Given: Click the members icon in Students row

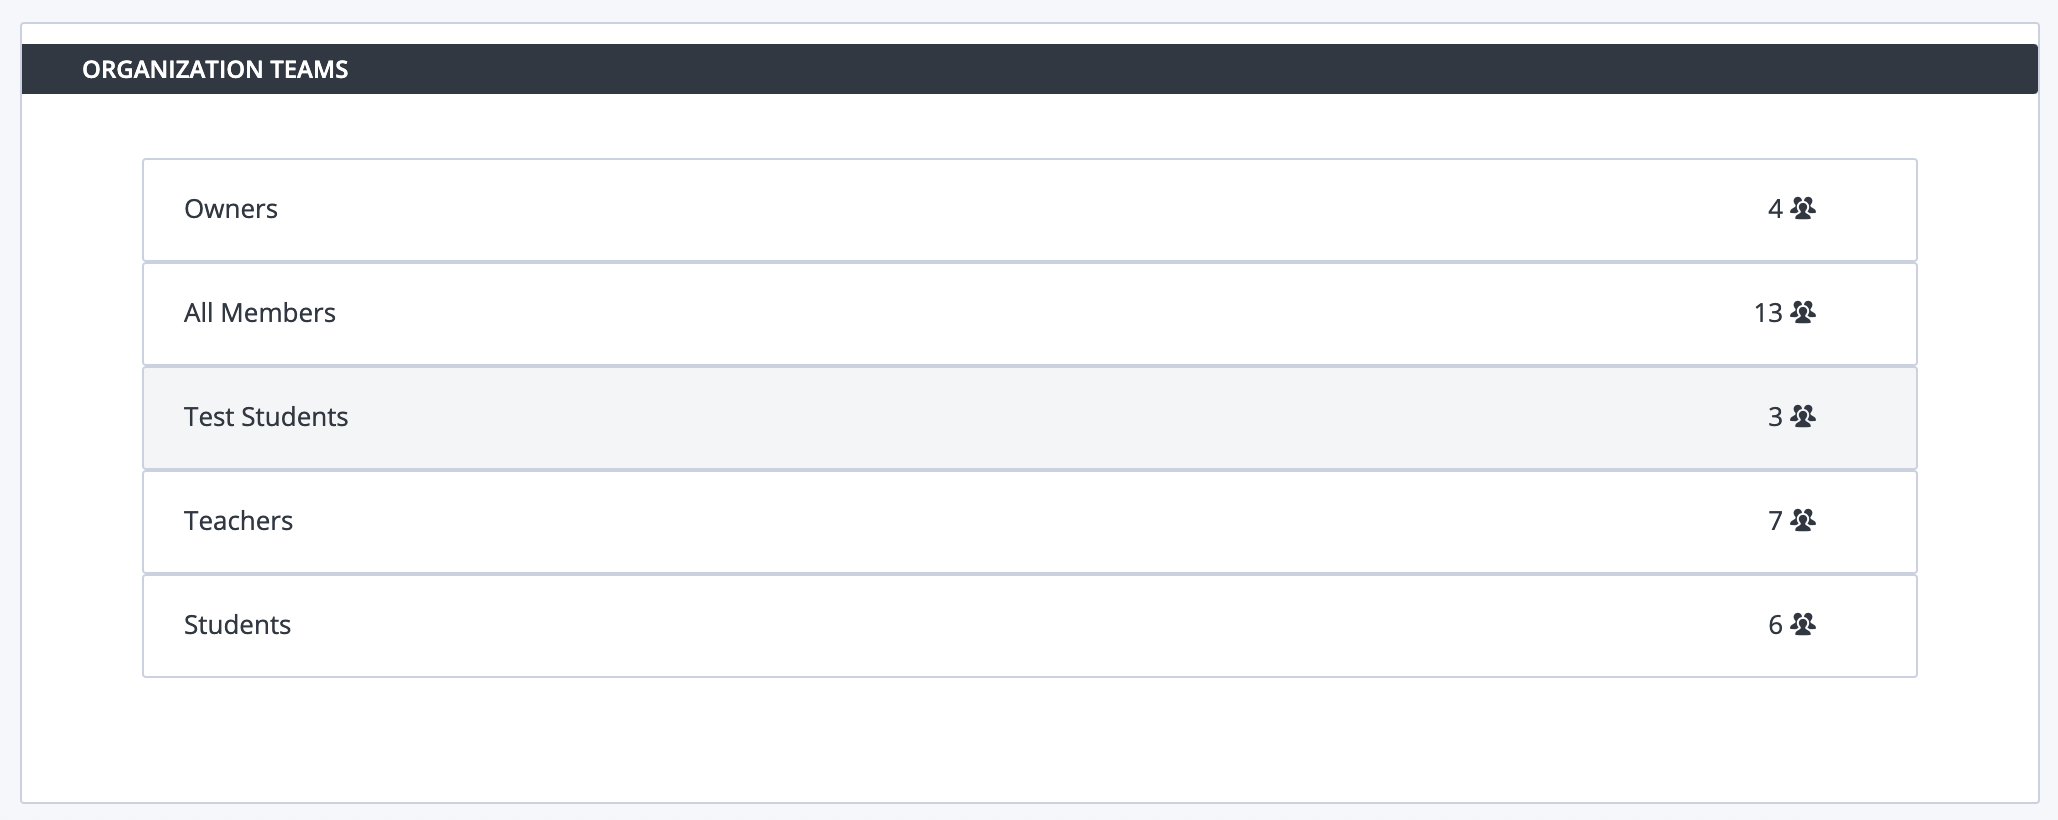Looking at the screenshot, I should tap(1803, 624).
